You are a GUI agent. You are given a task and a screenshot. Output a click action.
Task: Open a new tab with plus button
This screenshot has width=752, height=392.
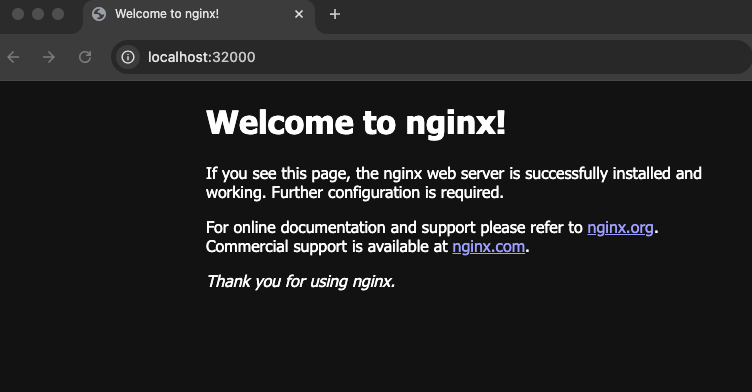click(x=335, y=14)
